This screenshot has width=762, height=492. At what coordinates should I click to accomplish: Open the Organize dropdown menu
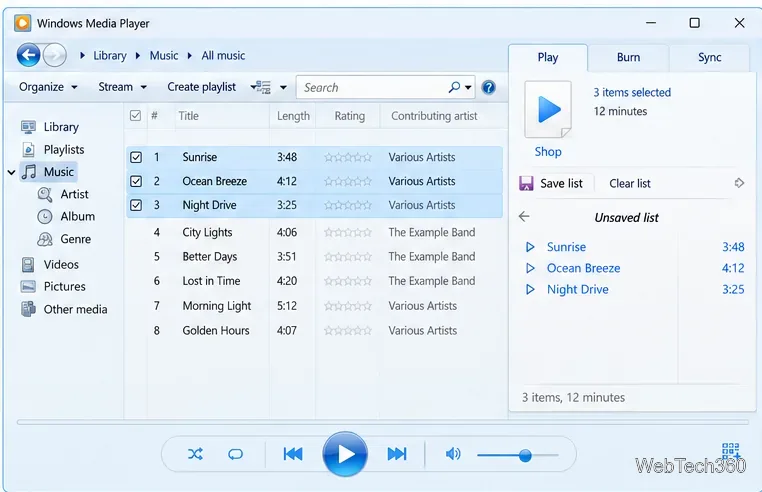pyautogui.click(x=48, y=87)
